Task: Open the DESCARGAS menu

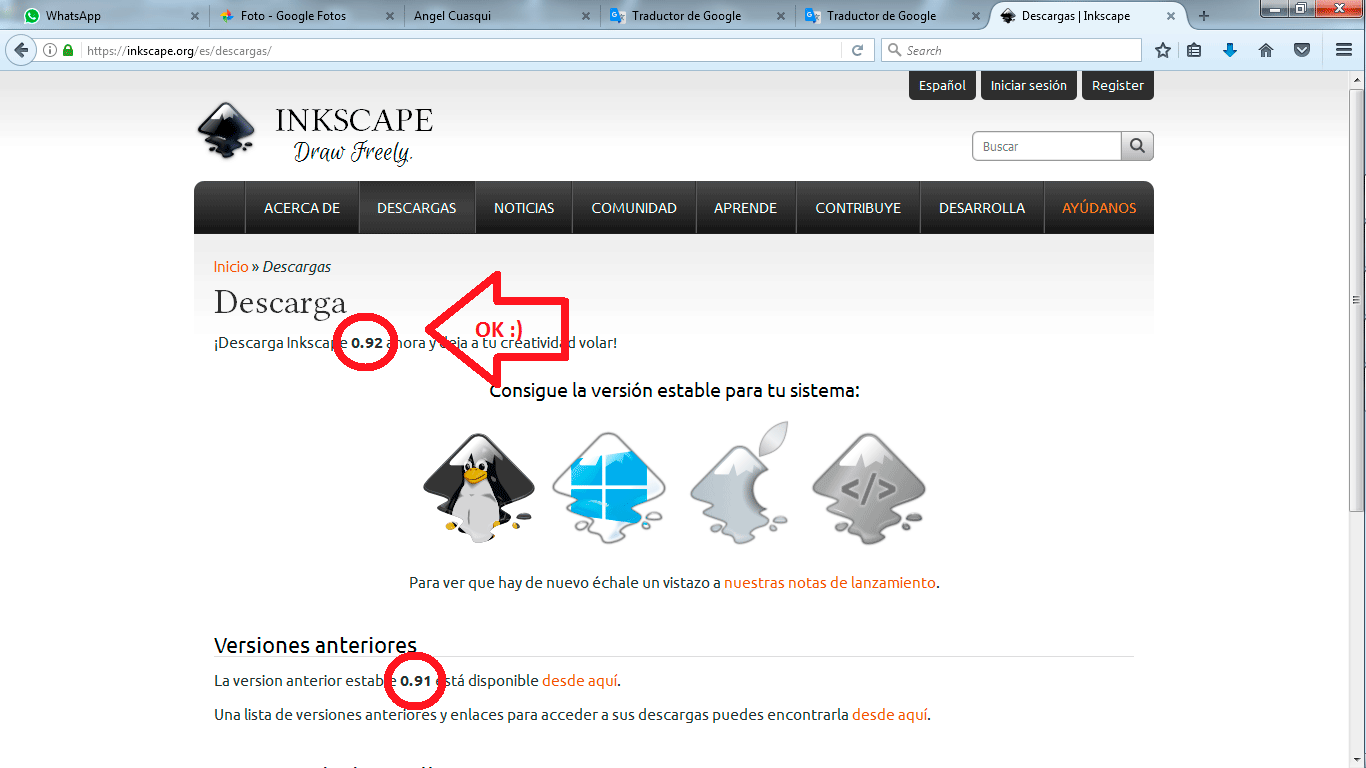Action: coord(417,208)
